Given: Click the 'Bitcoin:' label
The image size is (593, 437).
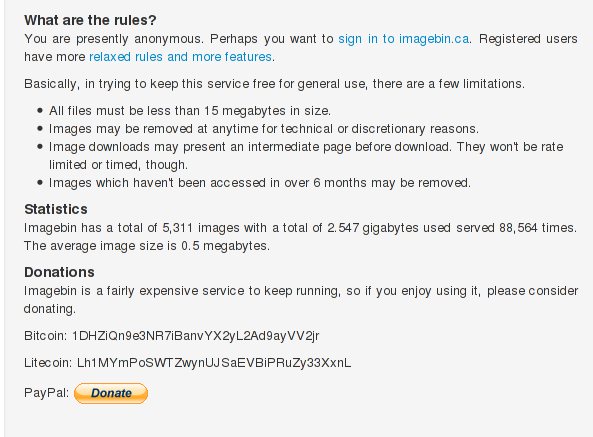Looking at the screenshot, I should tap(45, 336).
